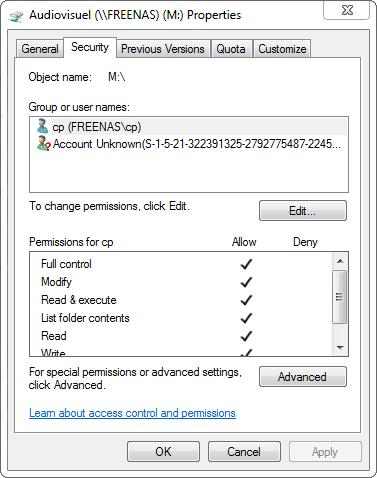Click permissions list scroll down arrow
Image resolution: width=377 pixels, height=478 pixels.
340,348
